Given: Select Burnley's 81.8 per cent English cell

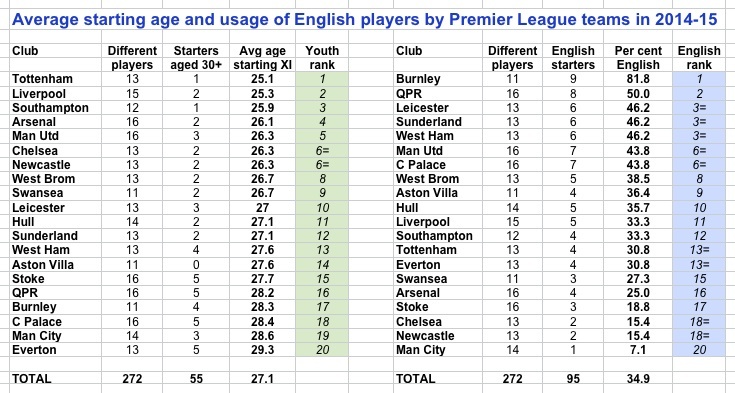Looking at the screenshot, I should pos(638,79).
